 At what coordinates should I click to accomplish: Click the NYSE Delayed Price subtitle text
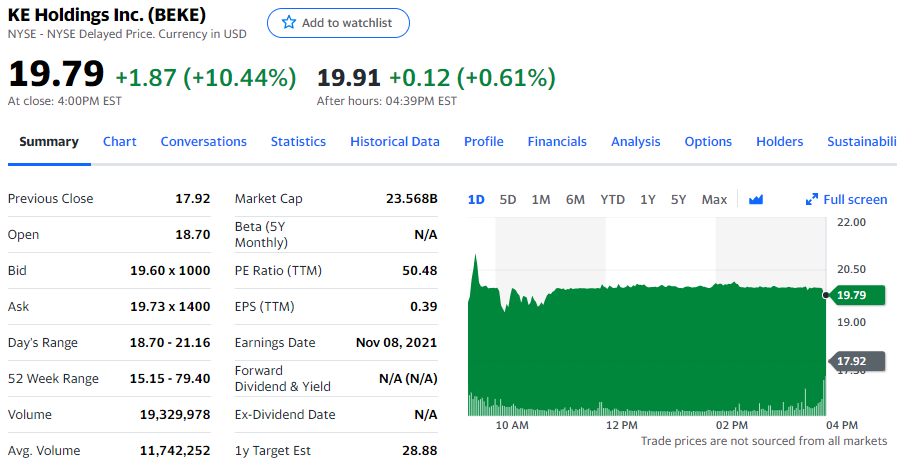(x=127, y=34)
